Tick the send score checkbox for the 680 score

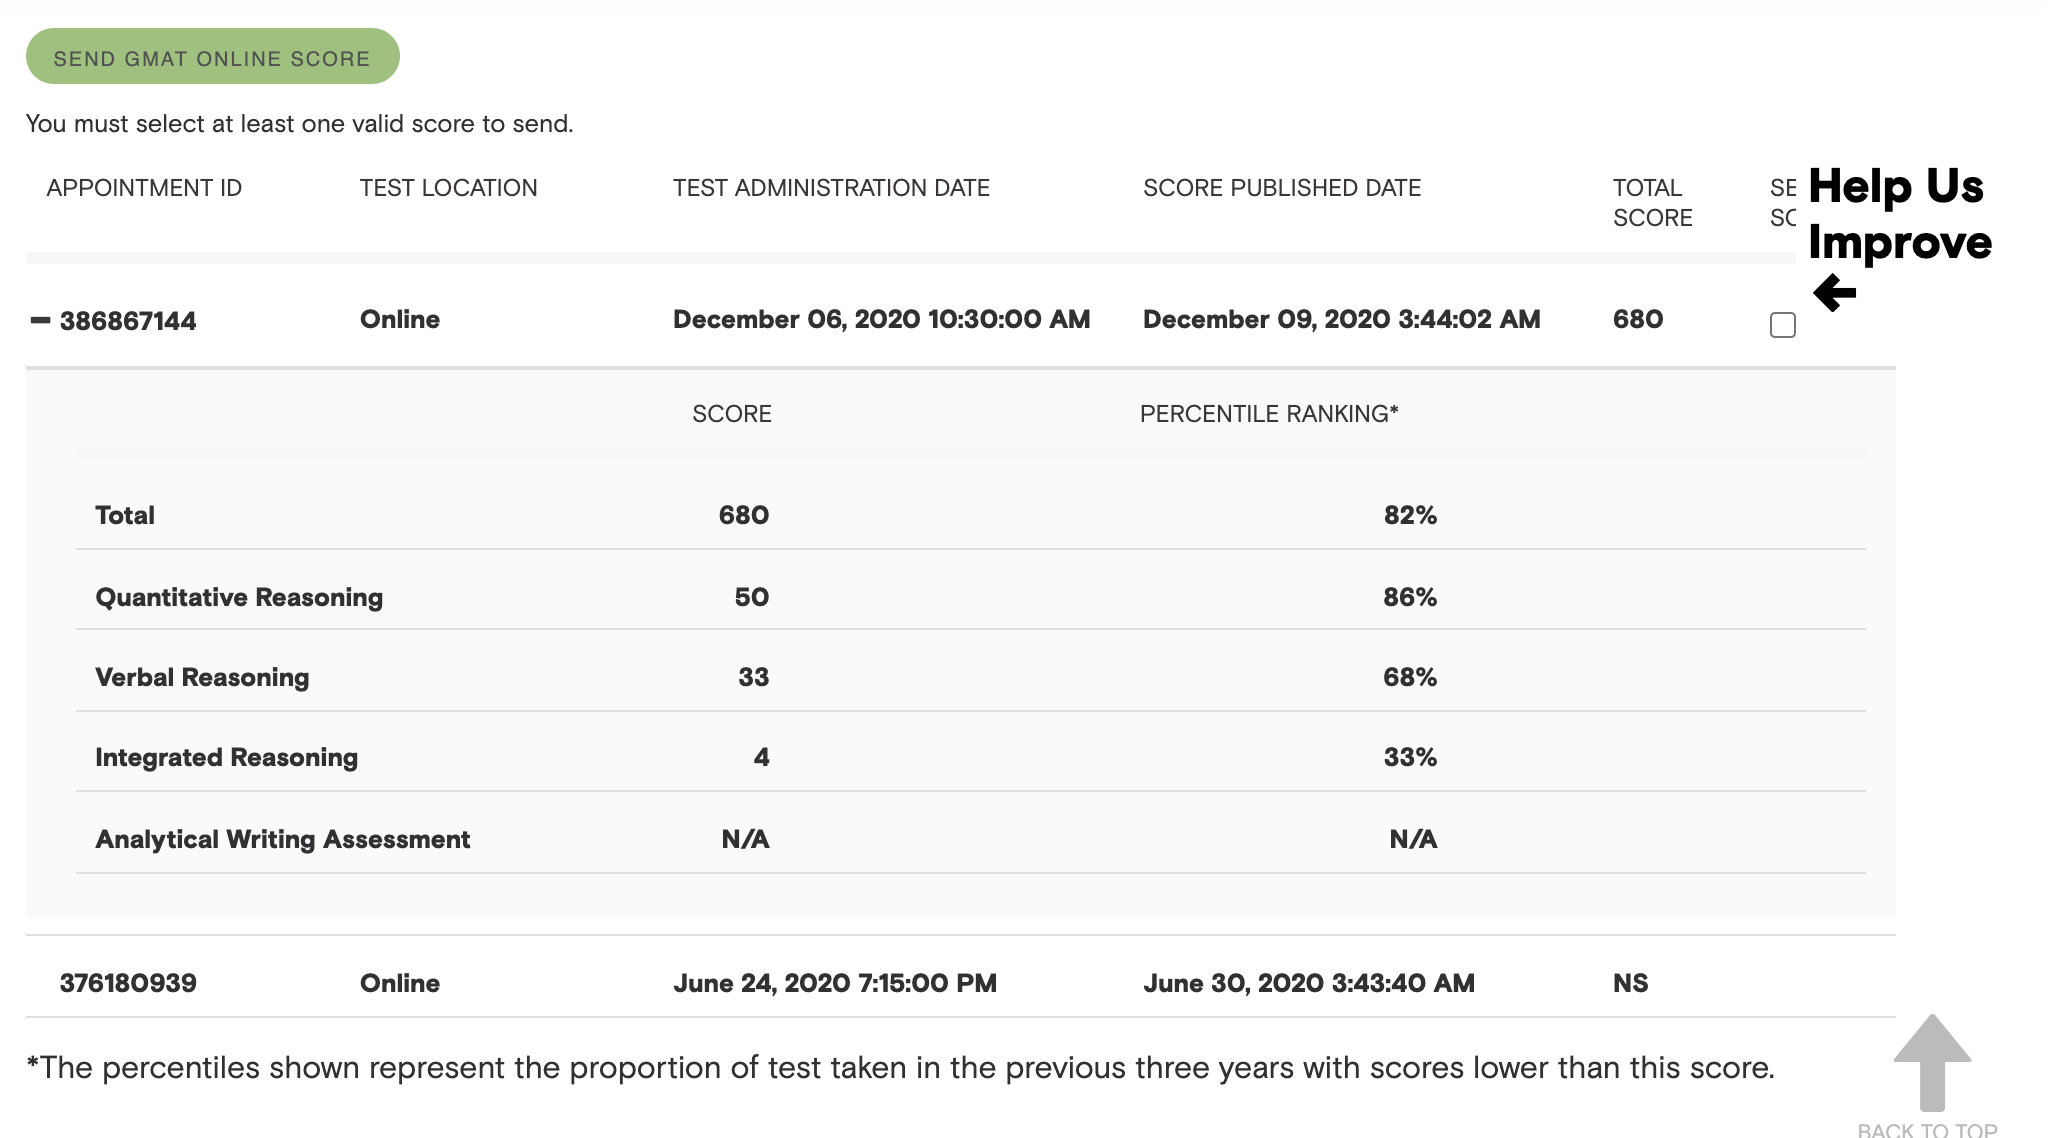(1782, 325)
